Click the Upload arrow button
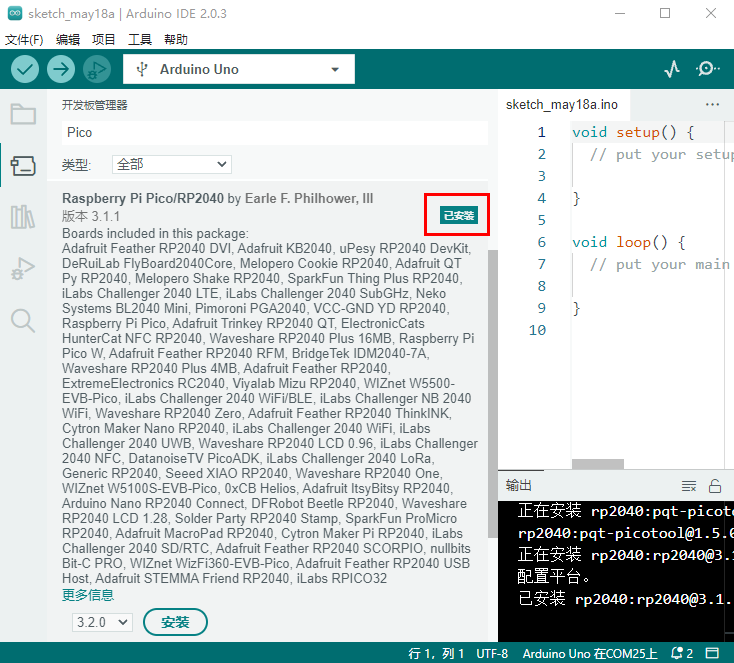The height and width of the screenshot is (663, 734). coord(61,69)
